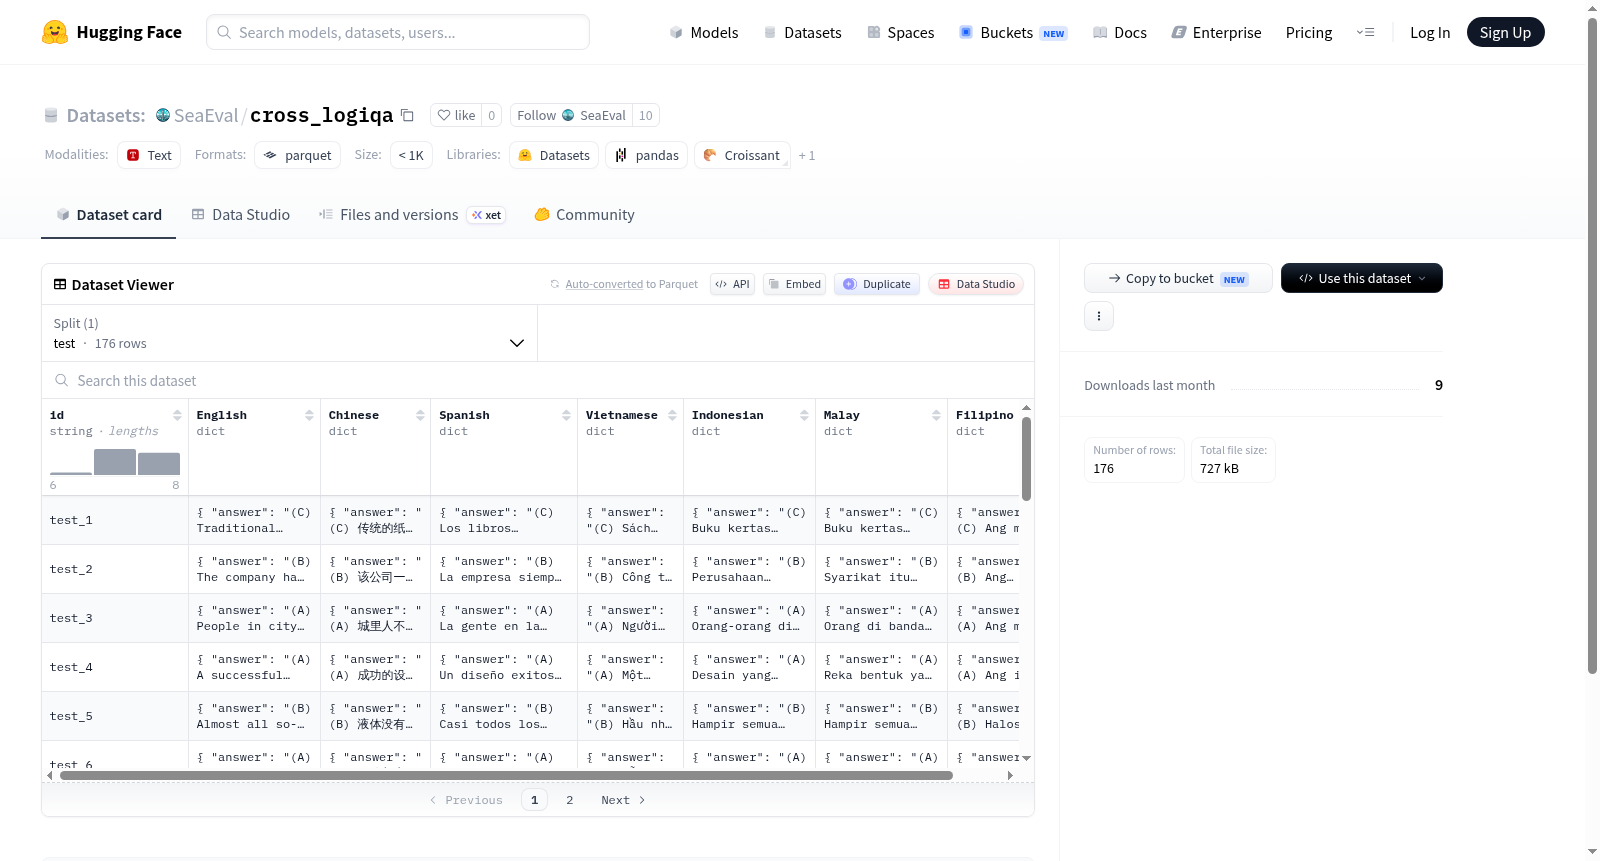Open the Pricing page
The height and width of the screenshot is (861, 1600).
tap(1309, 32)
